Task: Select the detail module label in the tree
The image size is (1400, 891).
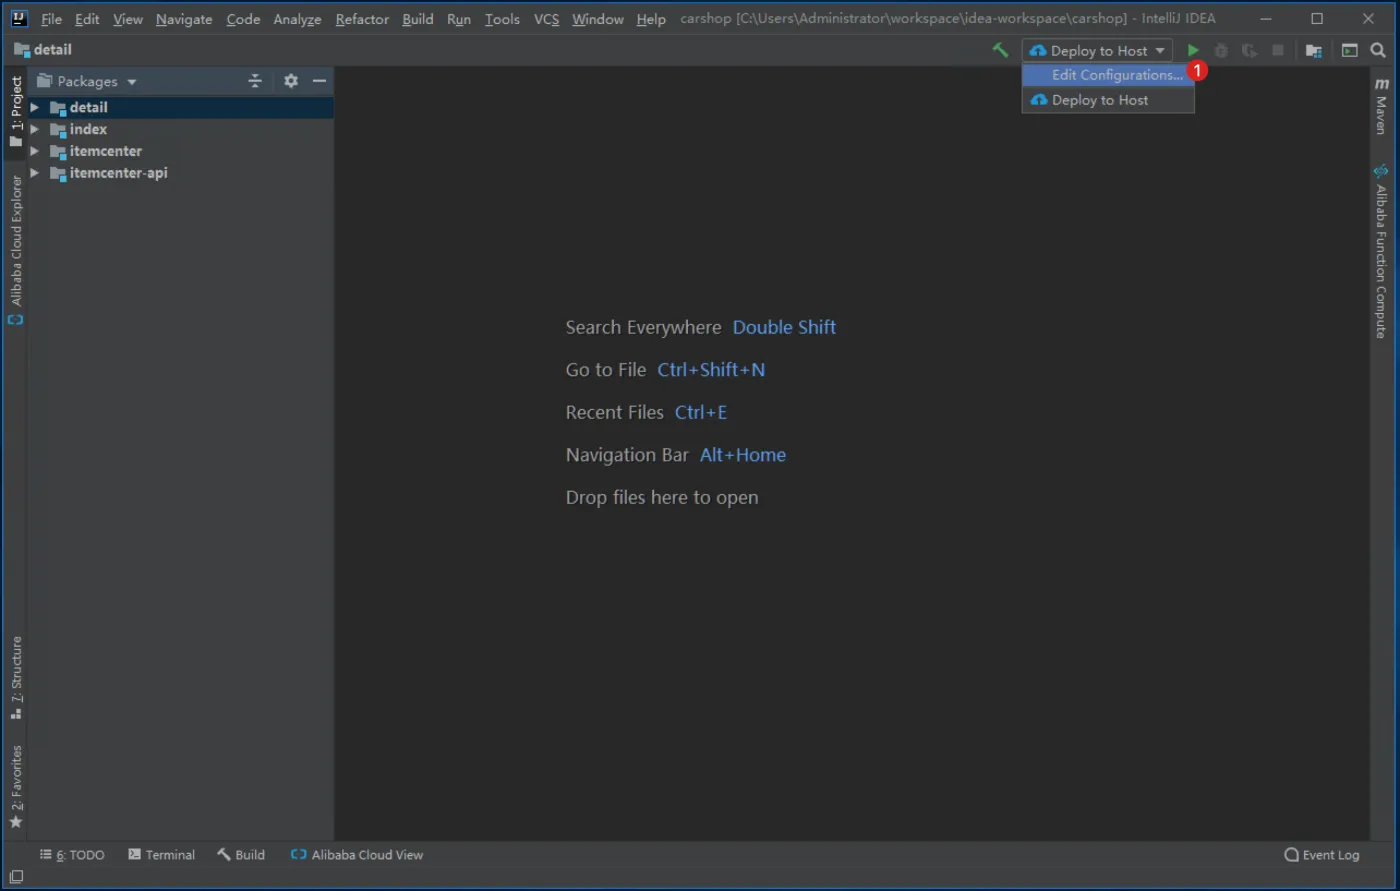Action: (x=89, y=107)
